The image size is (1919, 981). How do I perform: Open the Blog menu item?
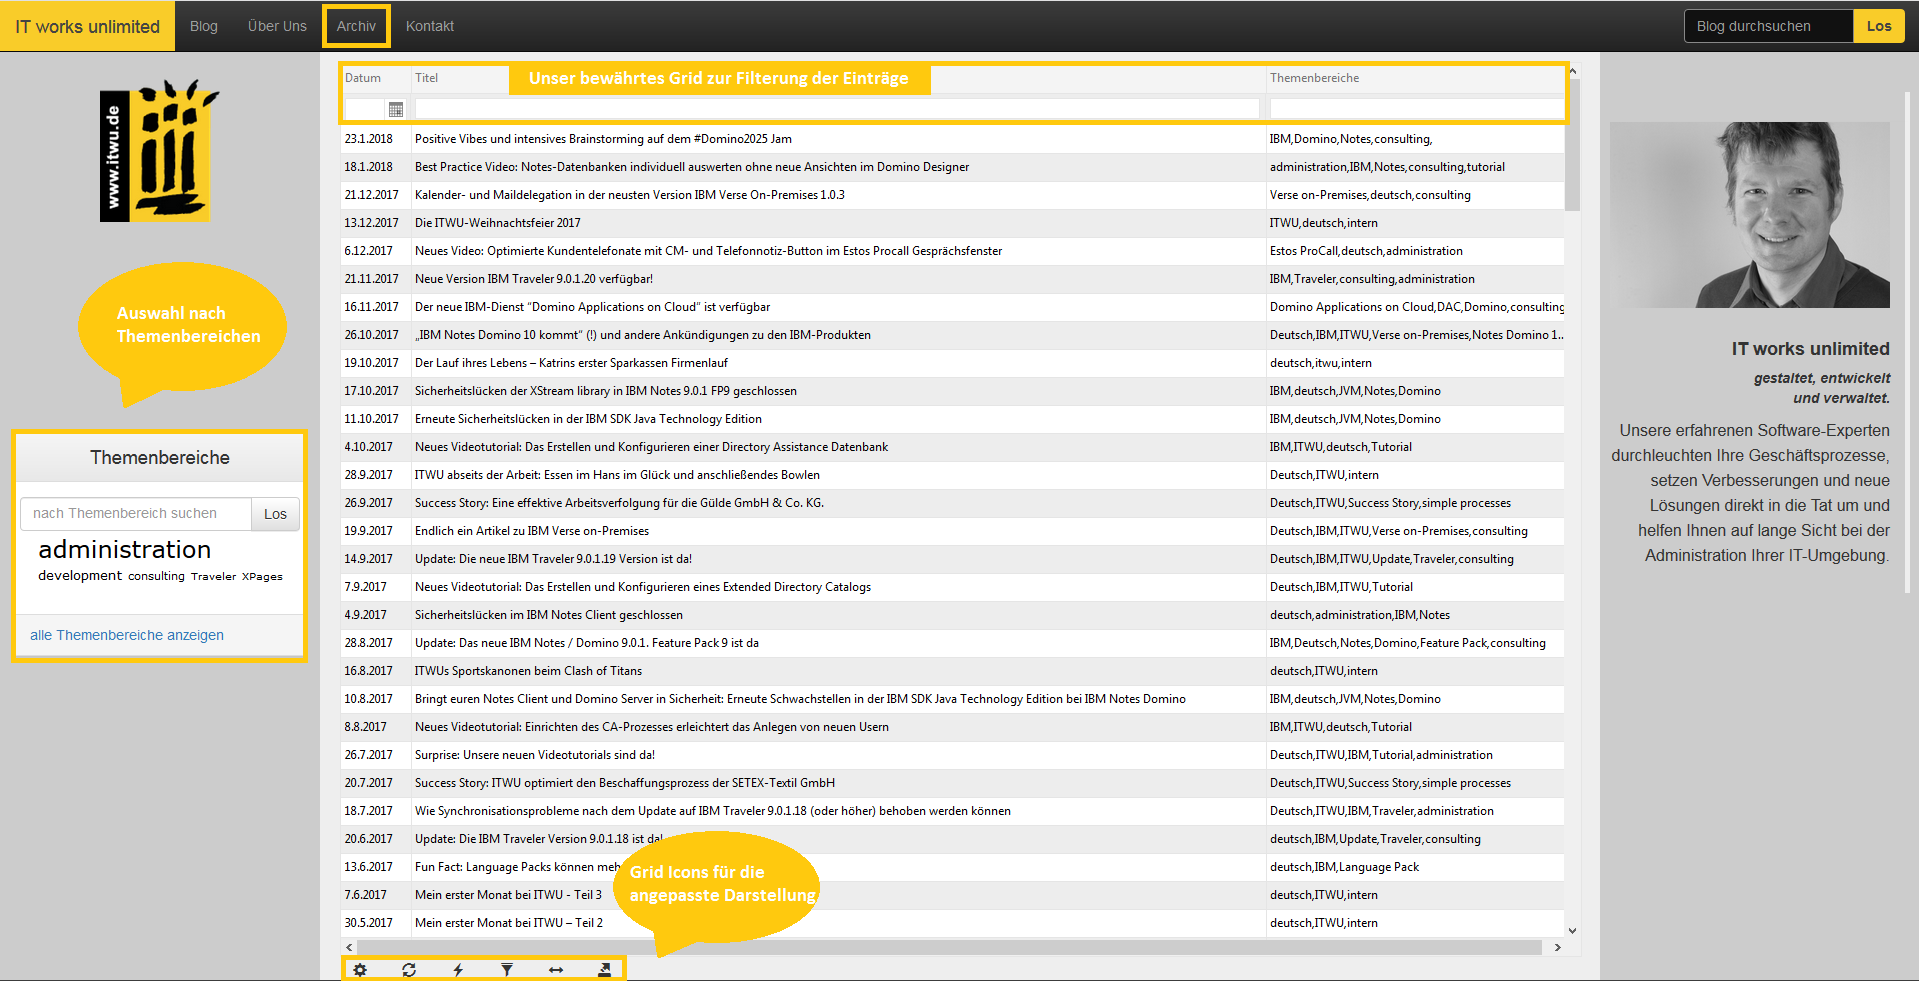(204, 26)
